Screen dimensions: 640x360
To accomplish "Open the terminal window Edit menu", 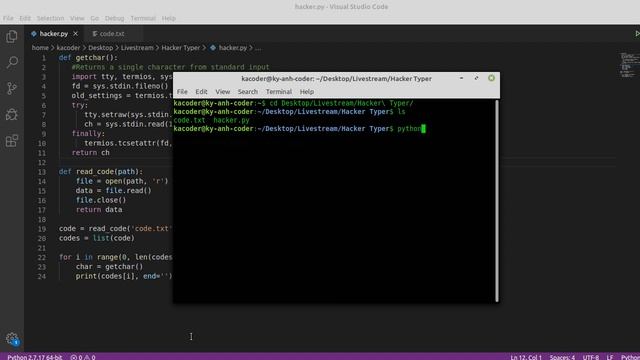I will coord(201,92).
